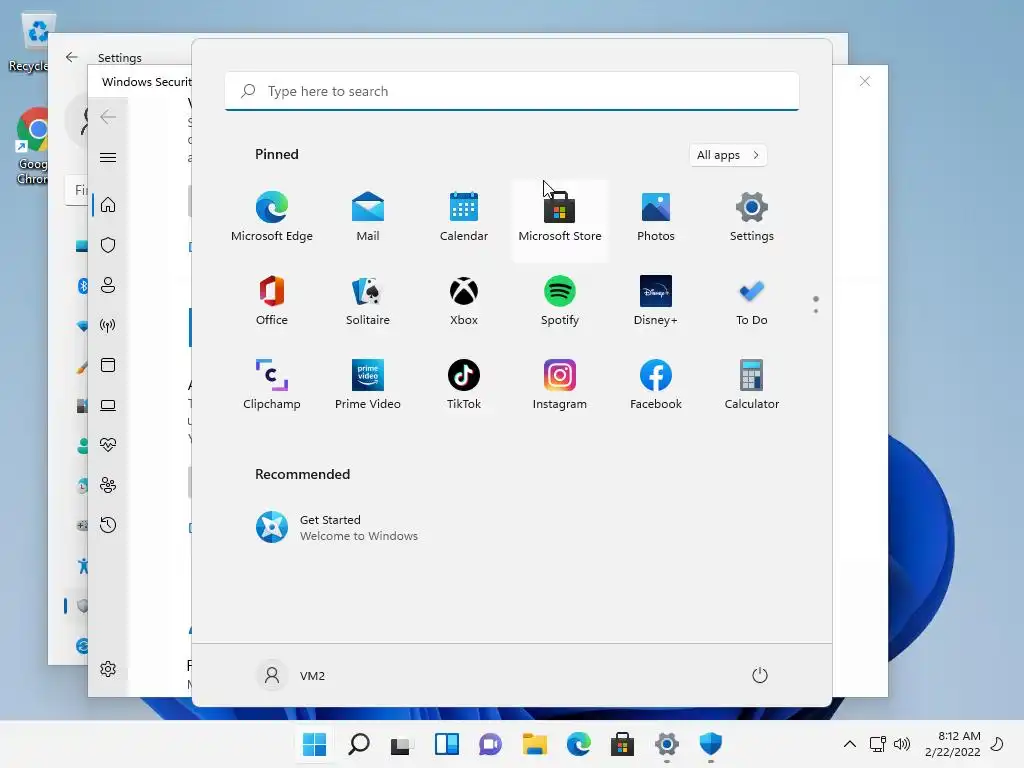Viewport: 1024px width, 768px height.
Task: Open taskbar Search magnifier
Action: (359, 744)
